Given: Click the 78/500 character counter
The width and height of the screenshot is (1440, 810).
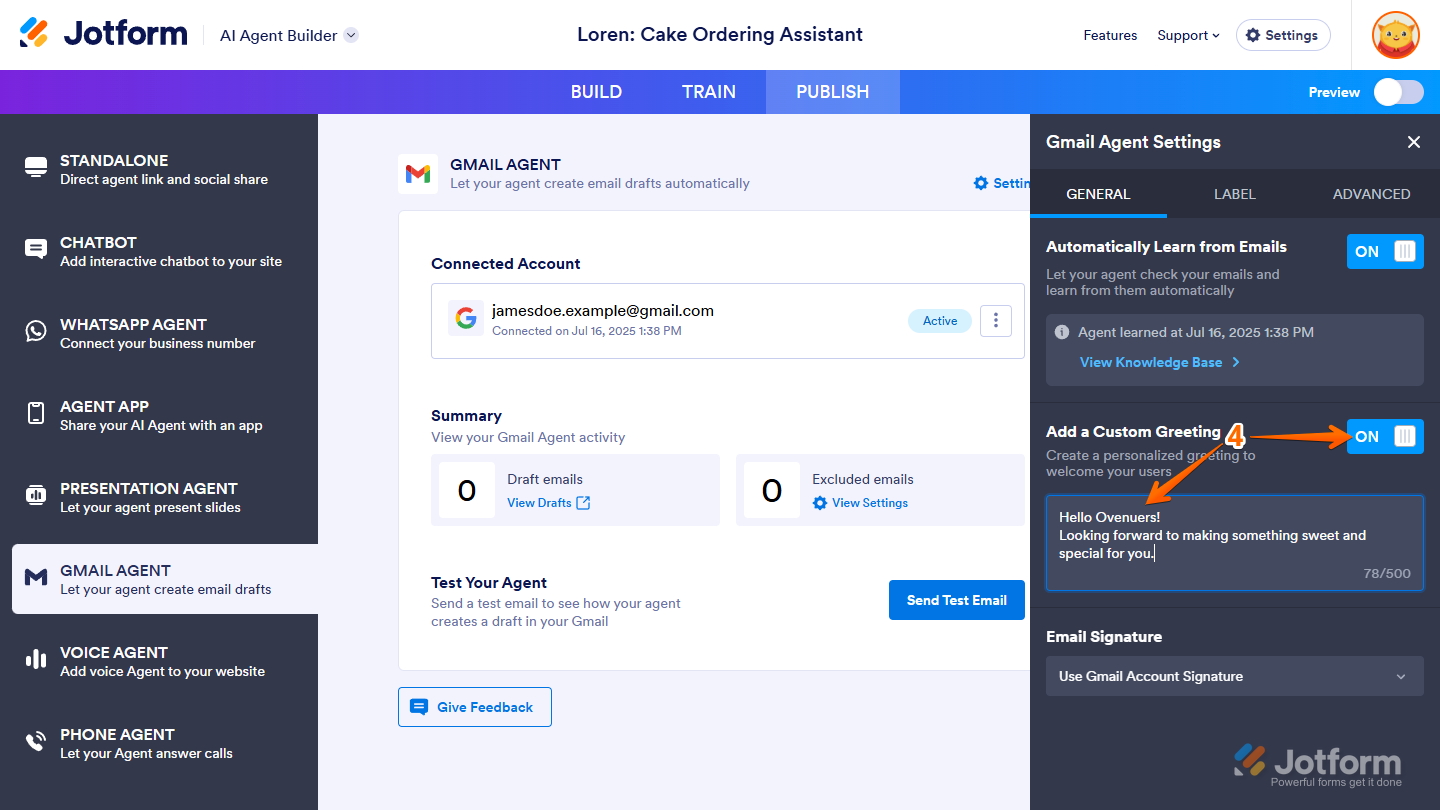Looking at the screenshot, I should click(x=1387, y=574).
